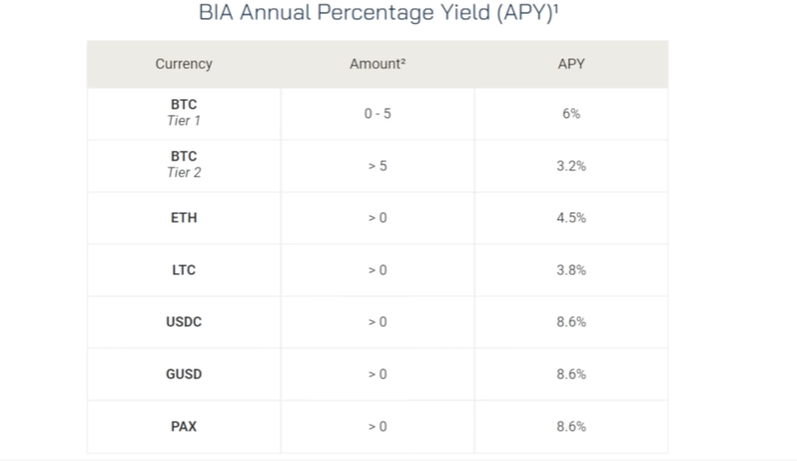The width and height of the screenshot is (797, 461).
Task: Click the 0 - 5 amount cell
Action: click(x=377, y=113)
